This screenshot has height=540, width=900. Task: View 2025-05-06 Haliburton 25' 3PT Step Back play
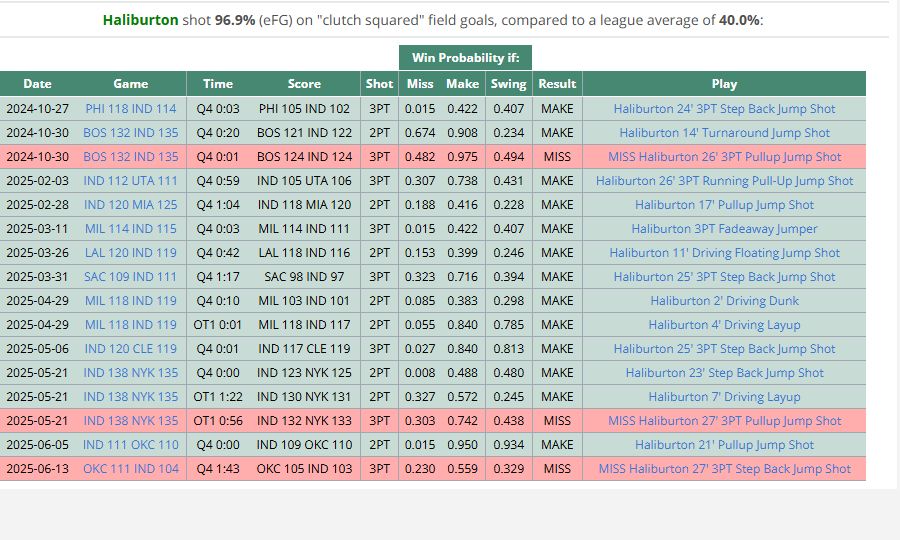click(x=724, y=349)
